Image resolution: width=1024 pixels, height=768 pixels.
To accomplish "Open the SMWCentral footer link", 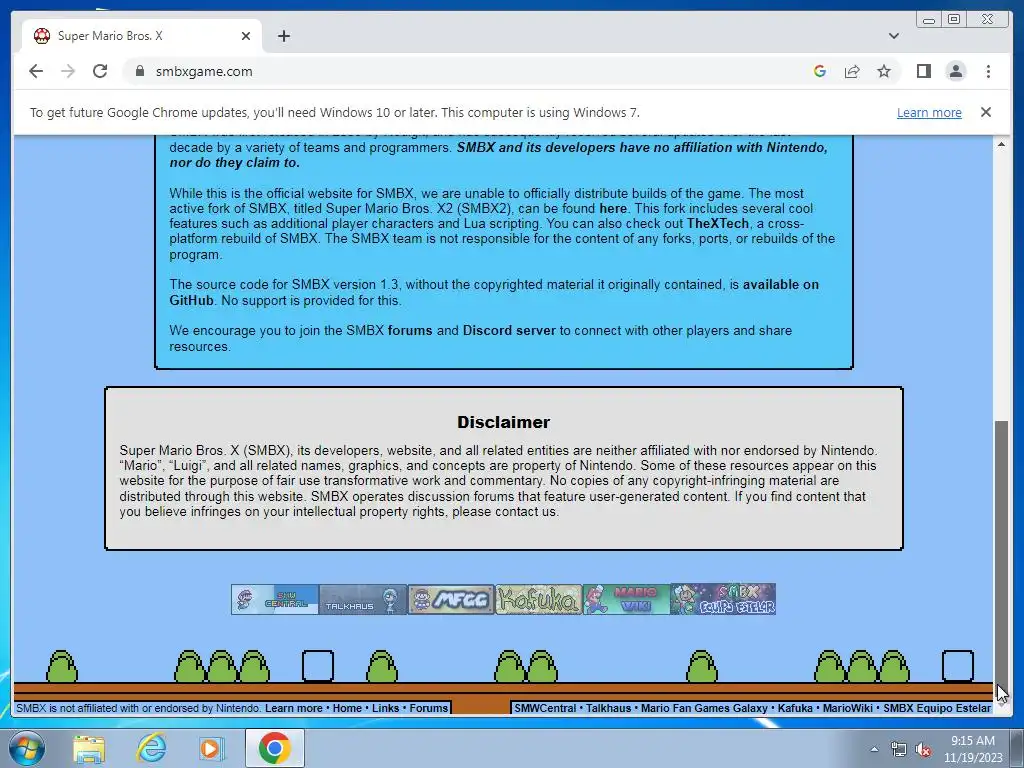I will 545,708.
